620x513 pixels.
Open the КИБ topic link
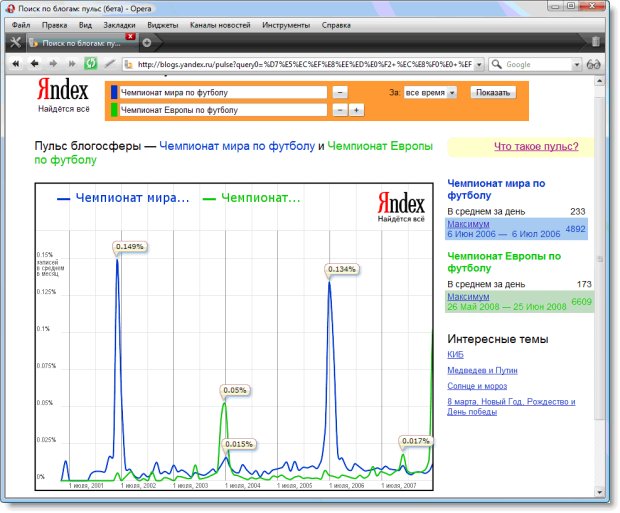point(455,354)
